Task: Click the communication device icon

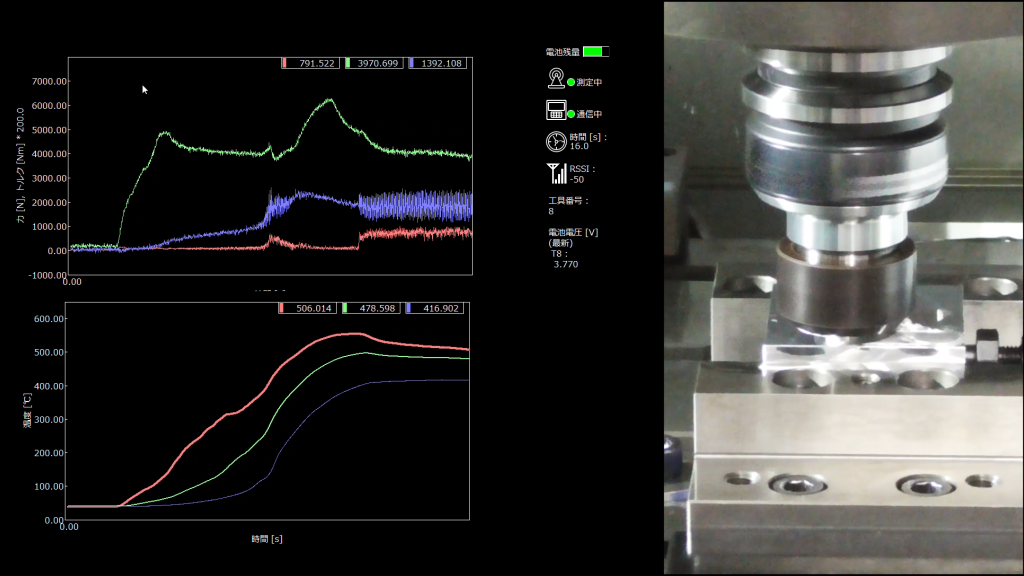Action: [x=556, y=110]
